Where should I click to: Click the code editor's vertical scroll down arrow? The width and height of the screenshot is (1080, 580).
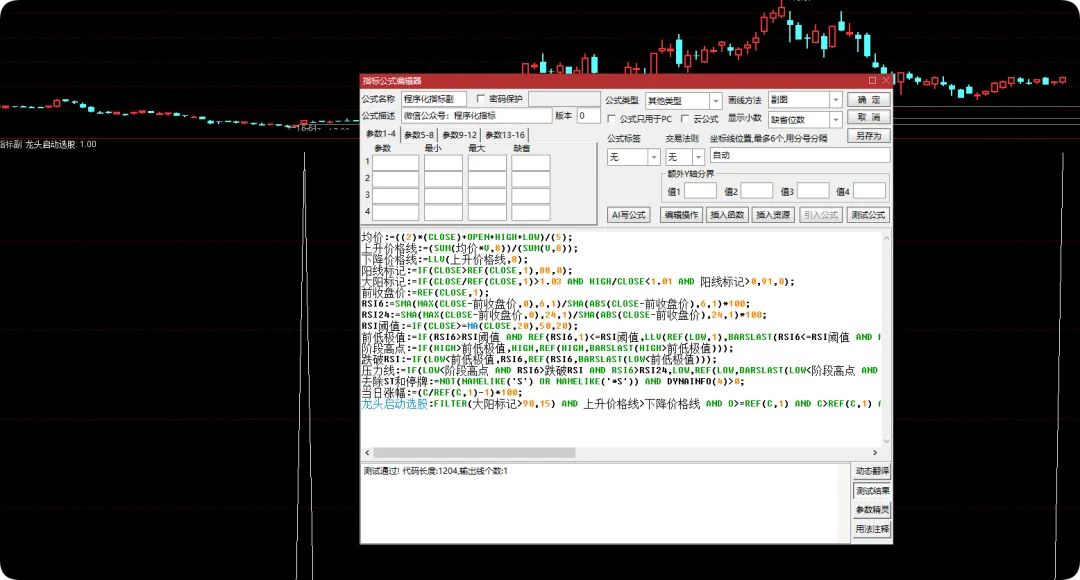pyautogui.click(x=887, y=441)
